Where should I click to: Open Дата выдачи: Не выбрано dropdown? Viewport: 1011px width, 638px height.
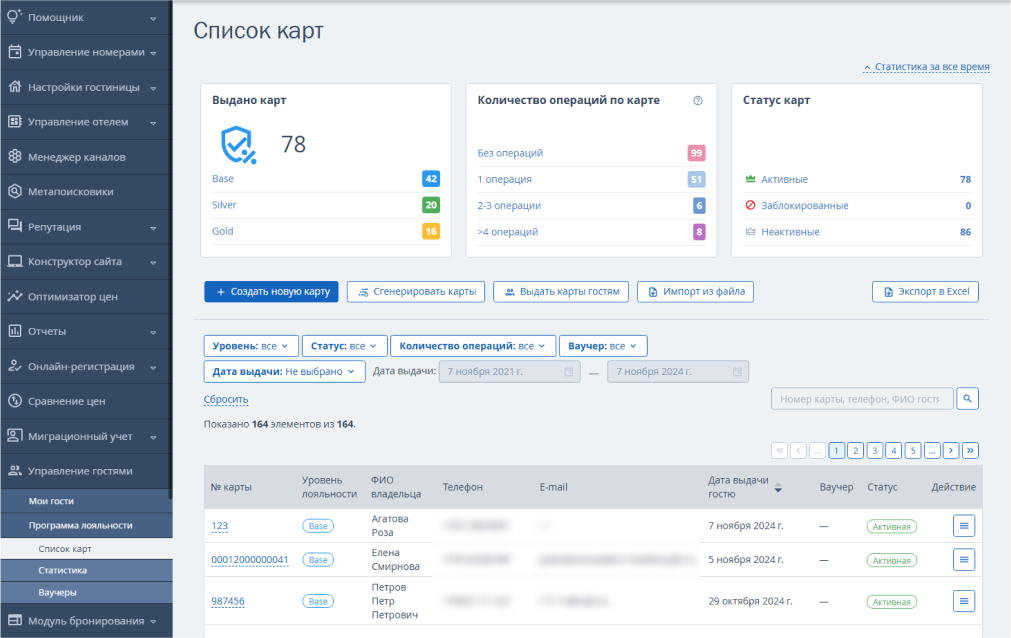click(x=284, y=372)
